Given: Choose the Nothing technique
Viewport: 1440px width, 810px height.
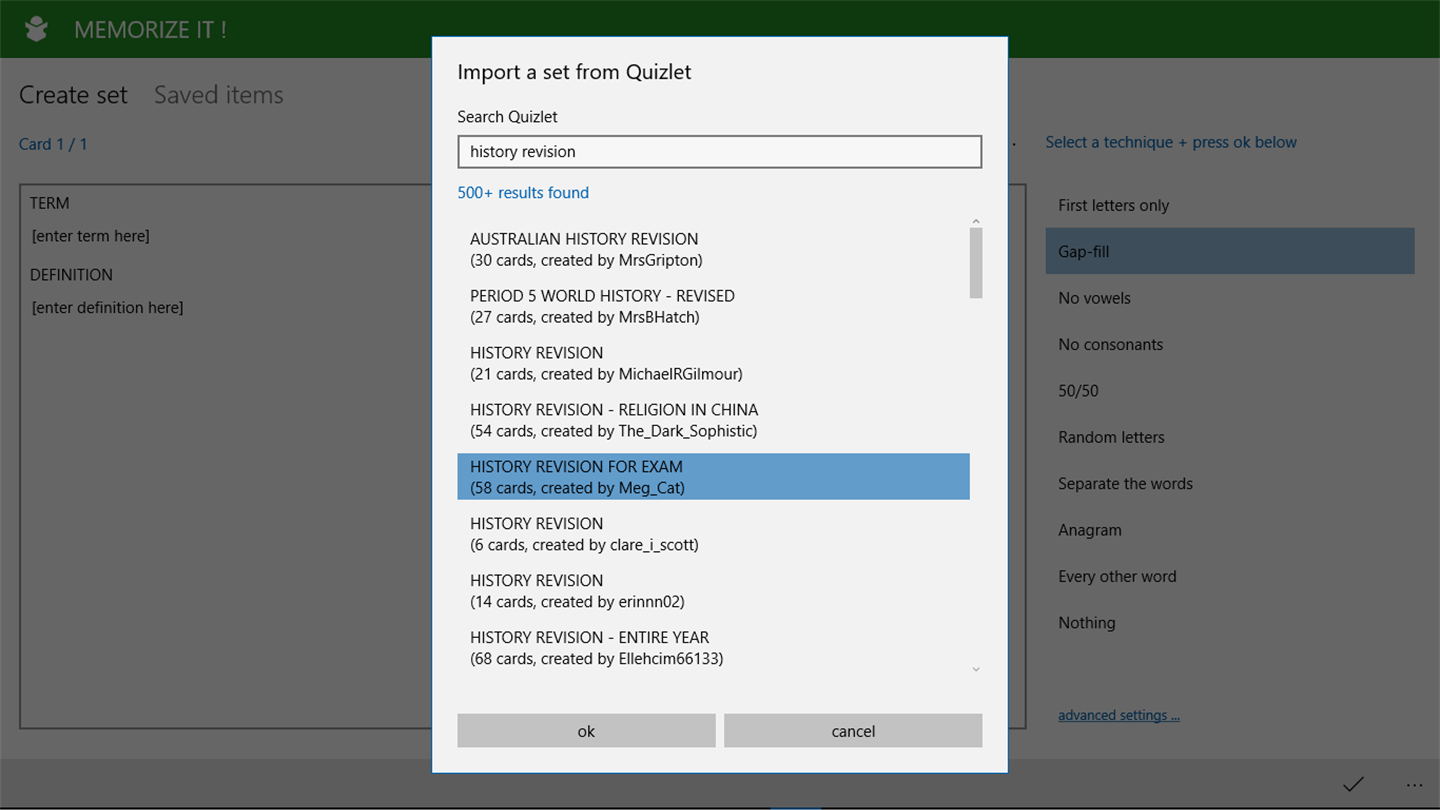Looking at the screenshot, I should click(1230, 623).
